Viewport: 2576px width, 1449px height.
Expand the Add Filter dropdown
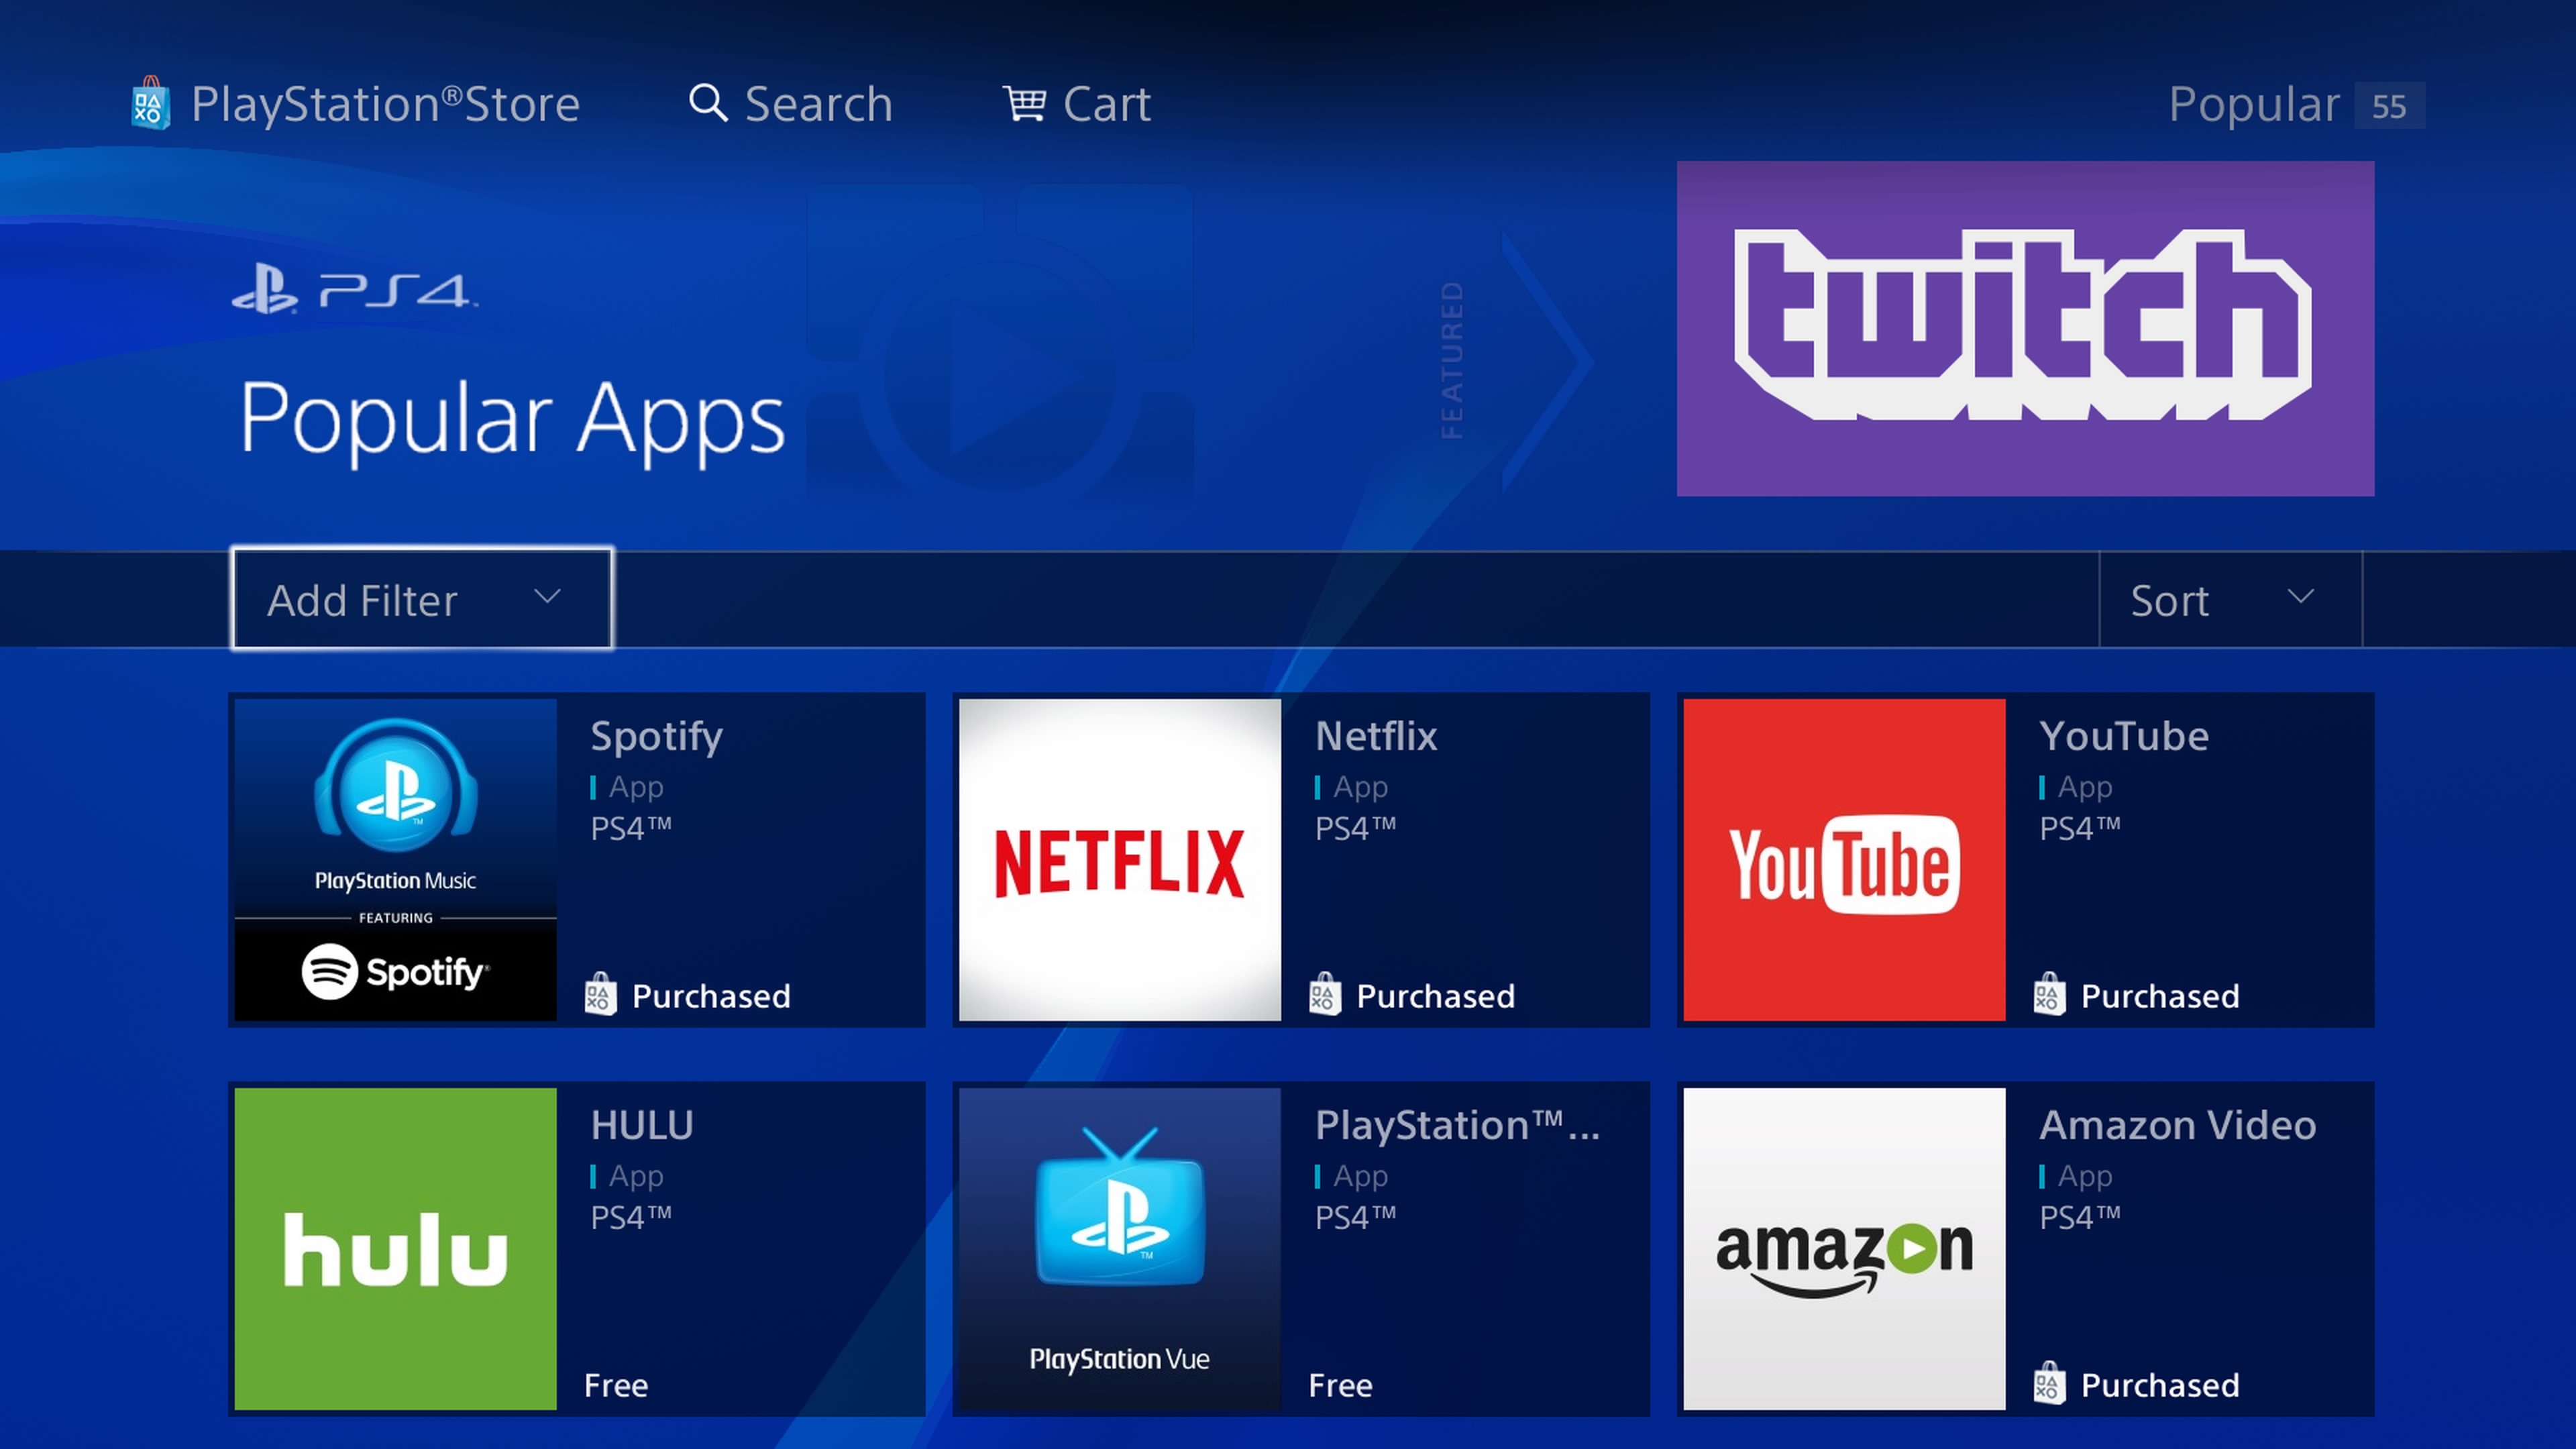421,598
